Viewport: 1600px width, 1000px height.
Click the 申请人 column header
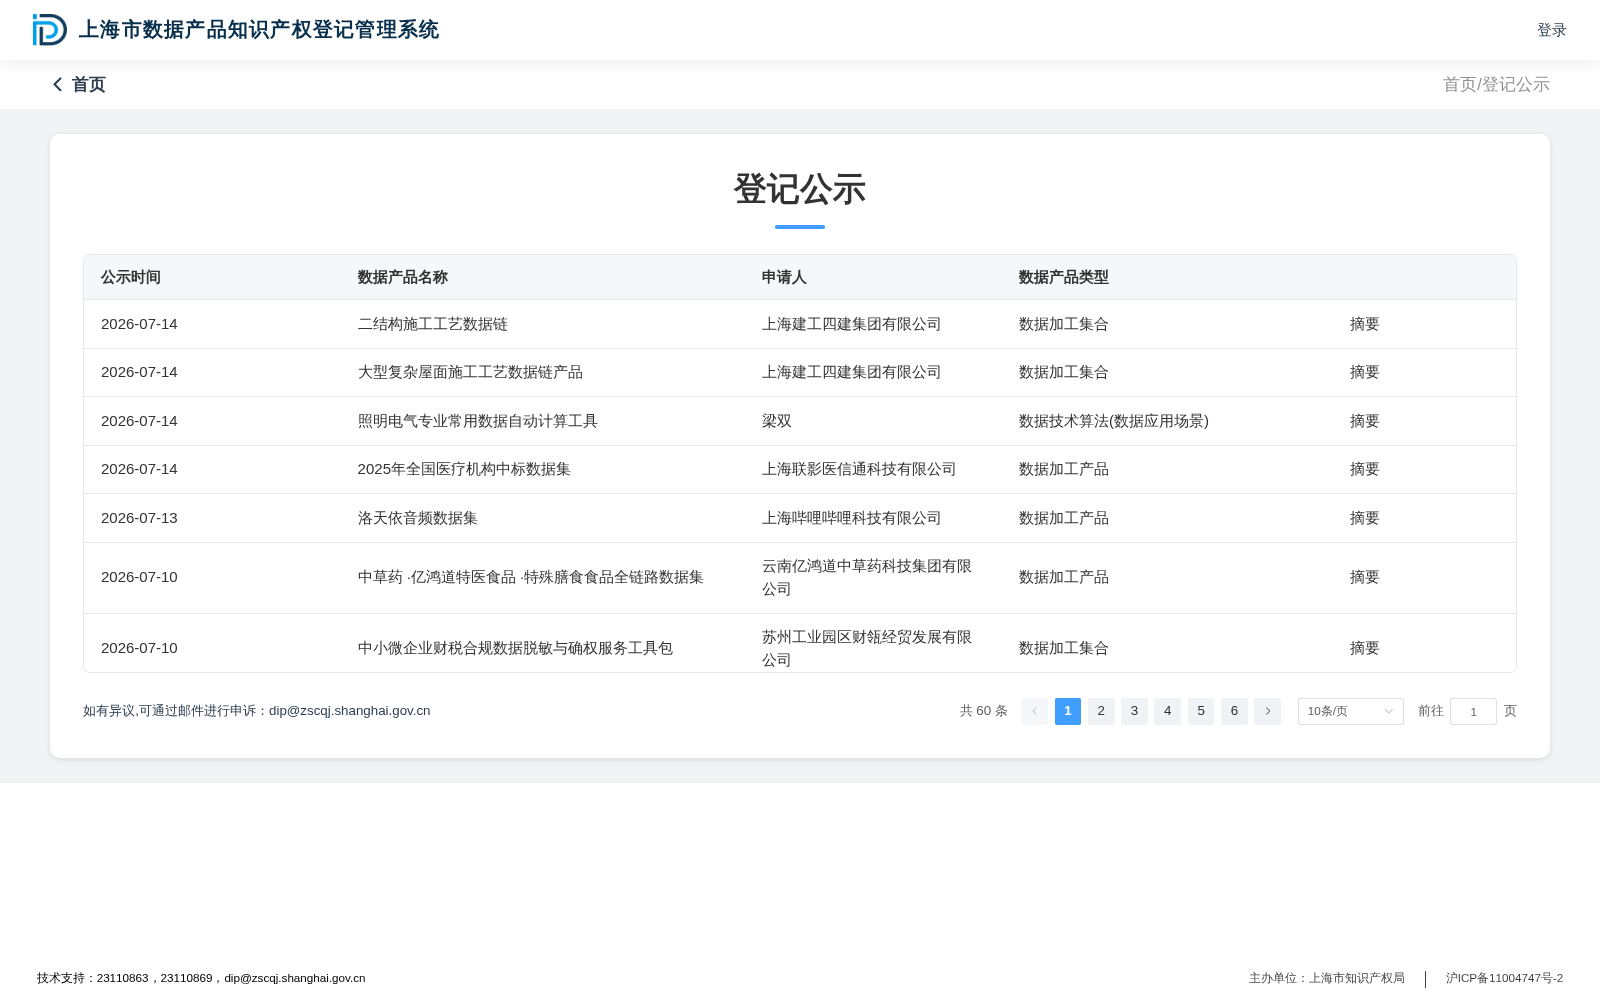click(784, 277)
